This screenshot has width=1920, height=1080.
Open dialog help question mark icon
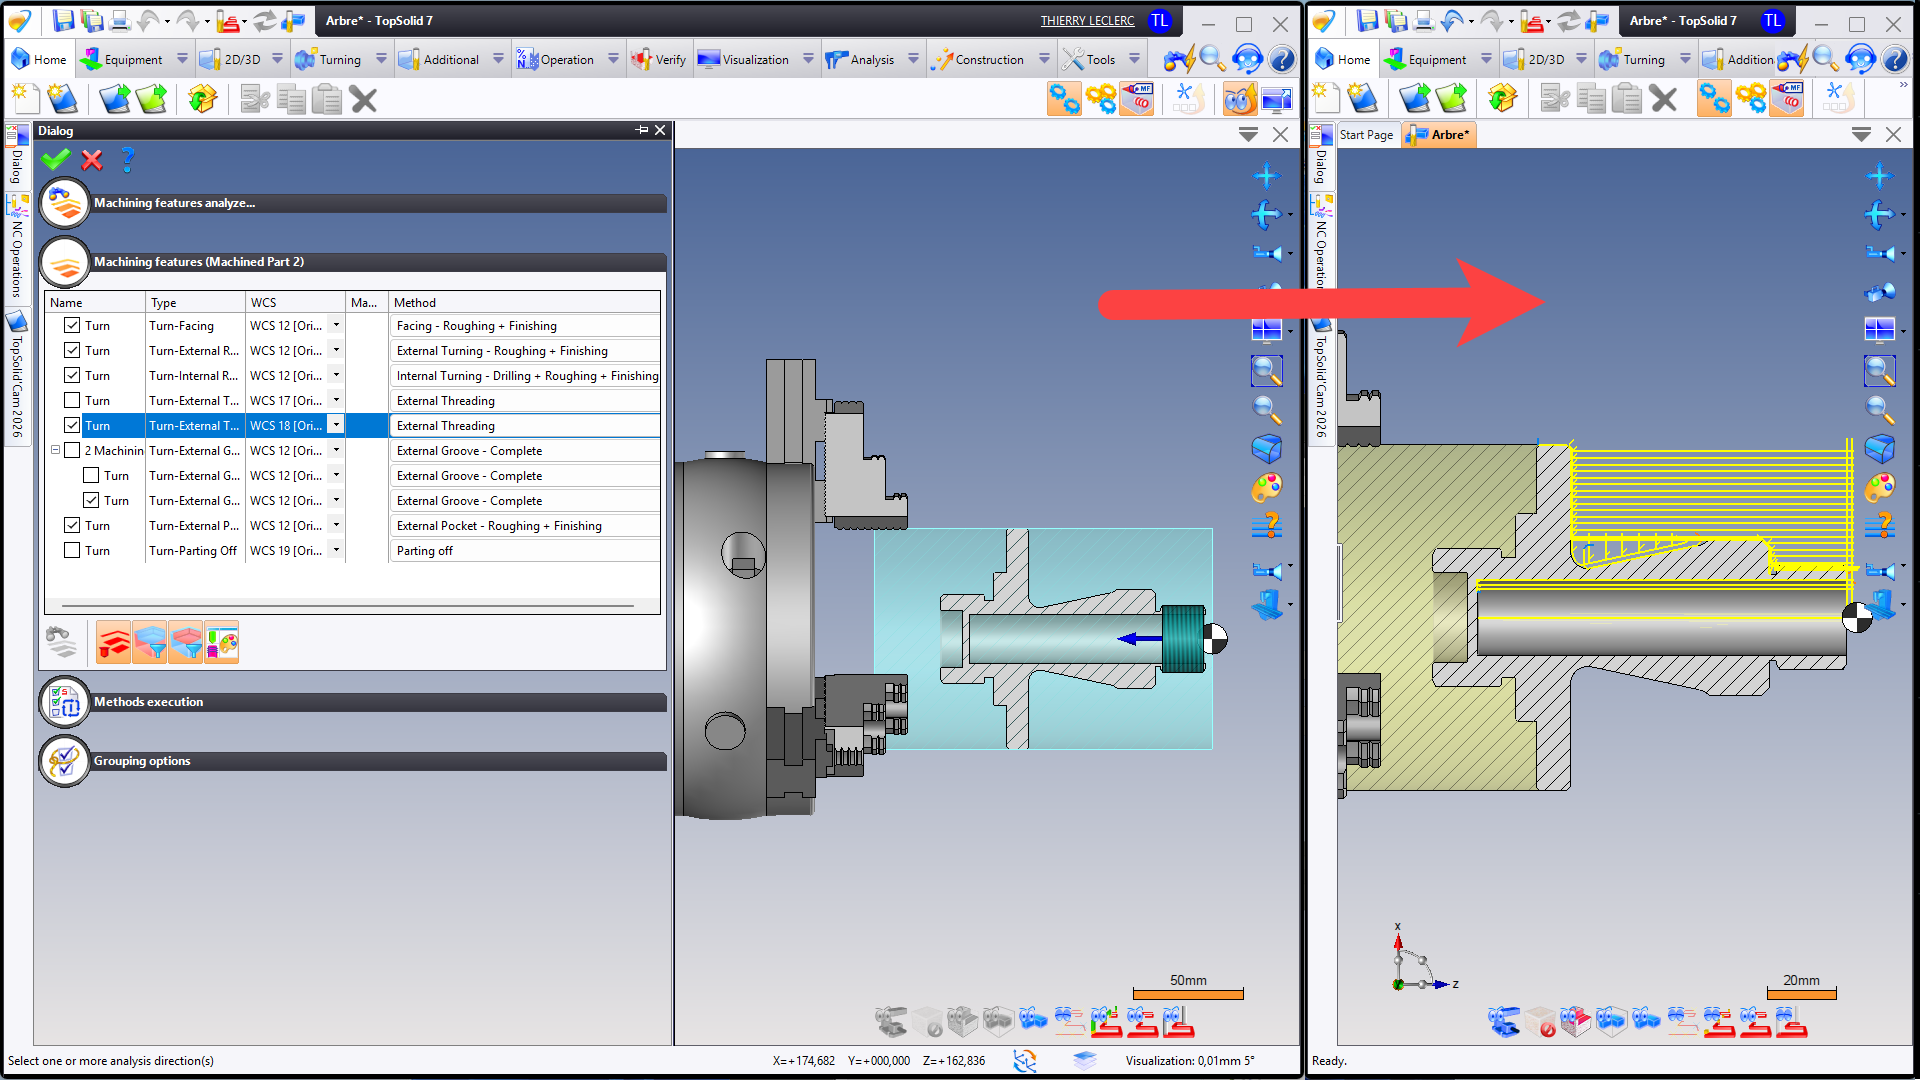127,159
